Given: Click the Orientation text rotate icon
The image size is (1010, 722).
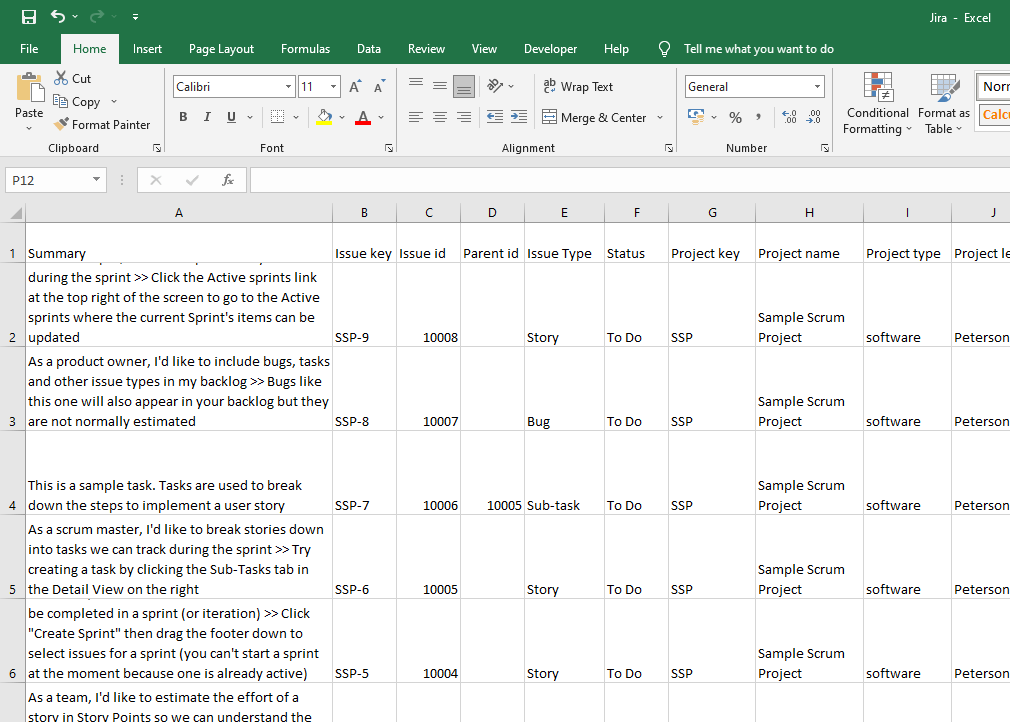Looking at the screenshot, I should 495,86.
